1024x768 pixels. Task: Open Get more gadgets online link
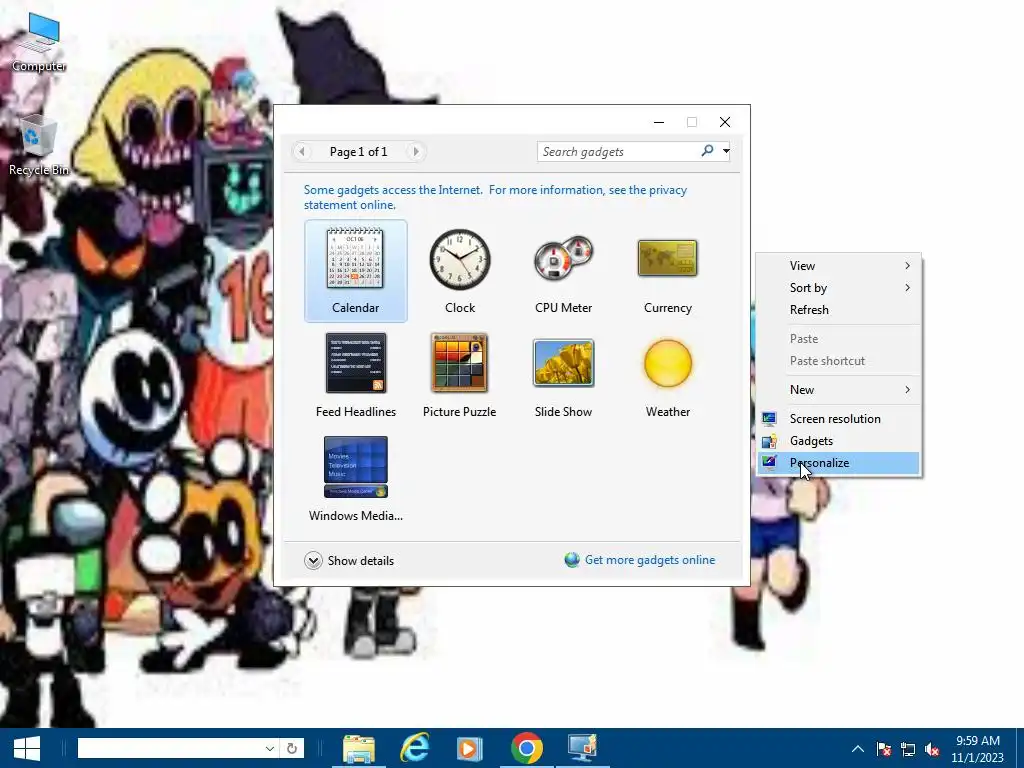click(x=640, y=560)
